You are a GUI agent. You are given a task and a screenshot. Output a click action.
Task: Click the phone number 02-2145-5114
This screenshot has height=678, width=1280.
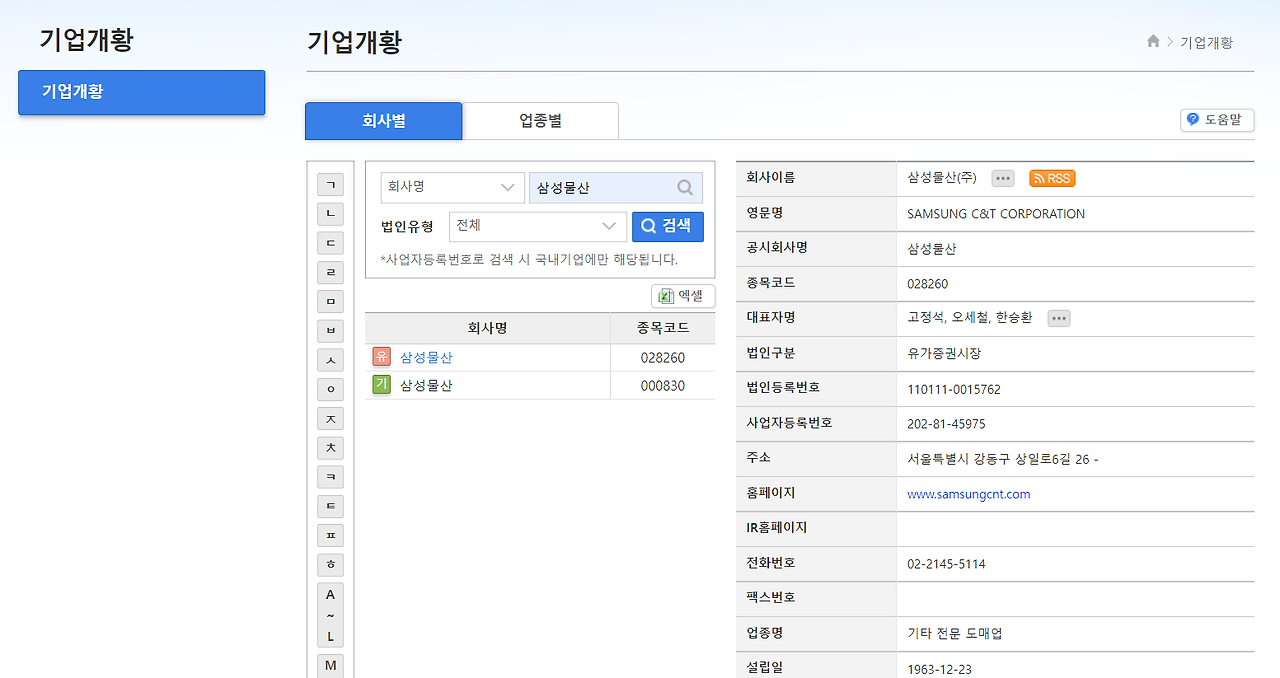pos(946,564)
